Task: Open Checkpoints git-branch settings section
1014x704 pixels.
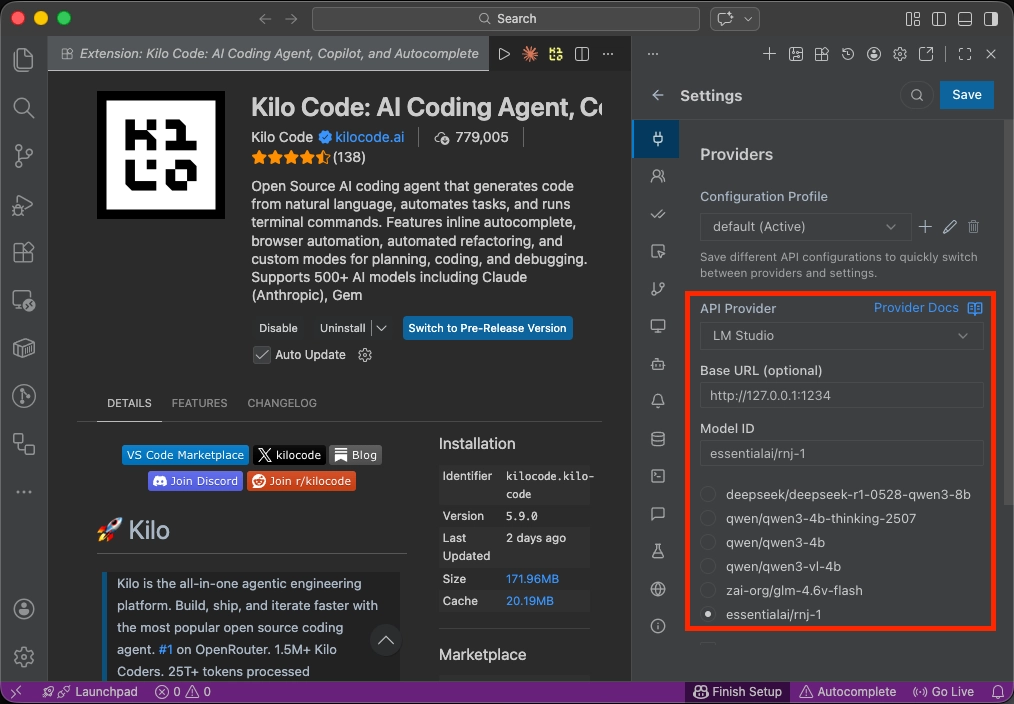Action: click(x=658, y=289)
